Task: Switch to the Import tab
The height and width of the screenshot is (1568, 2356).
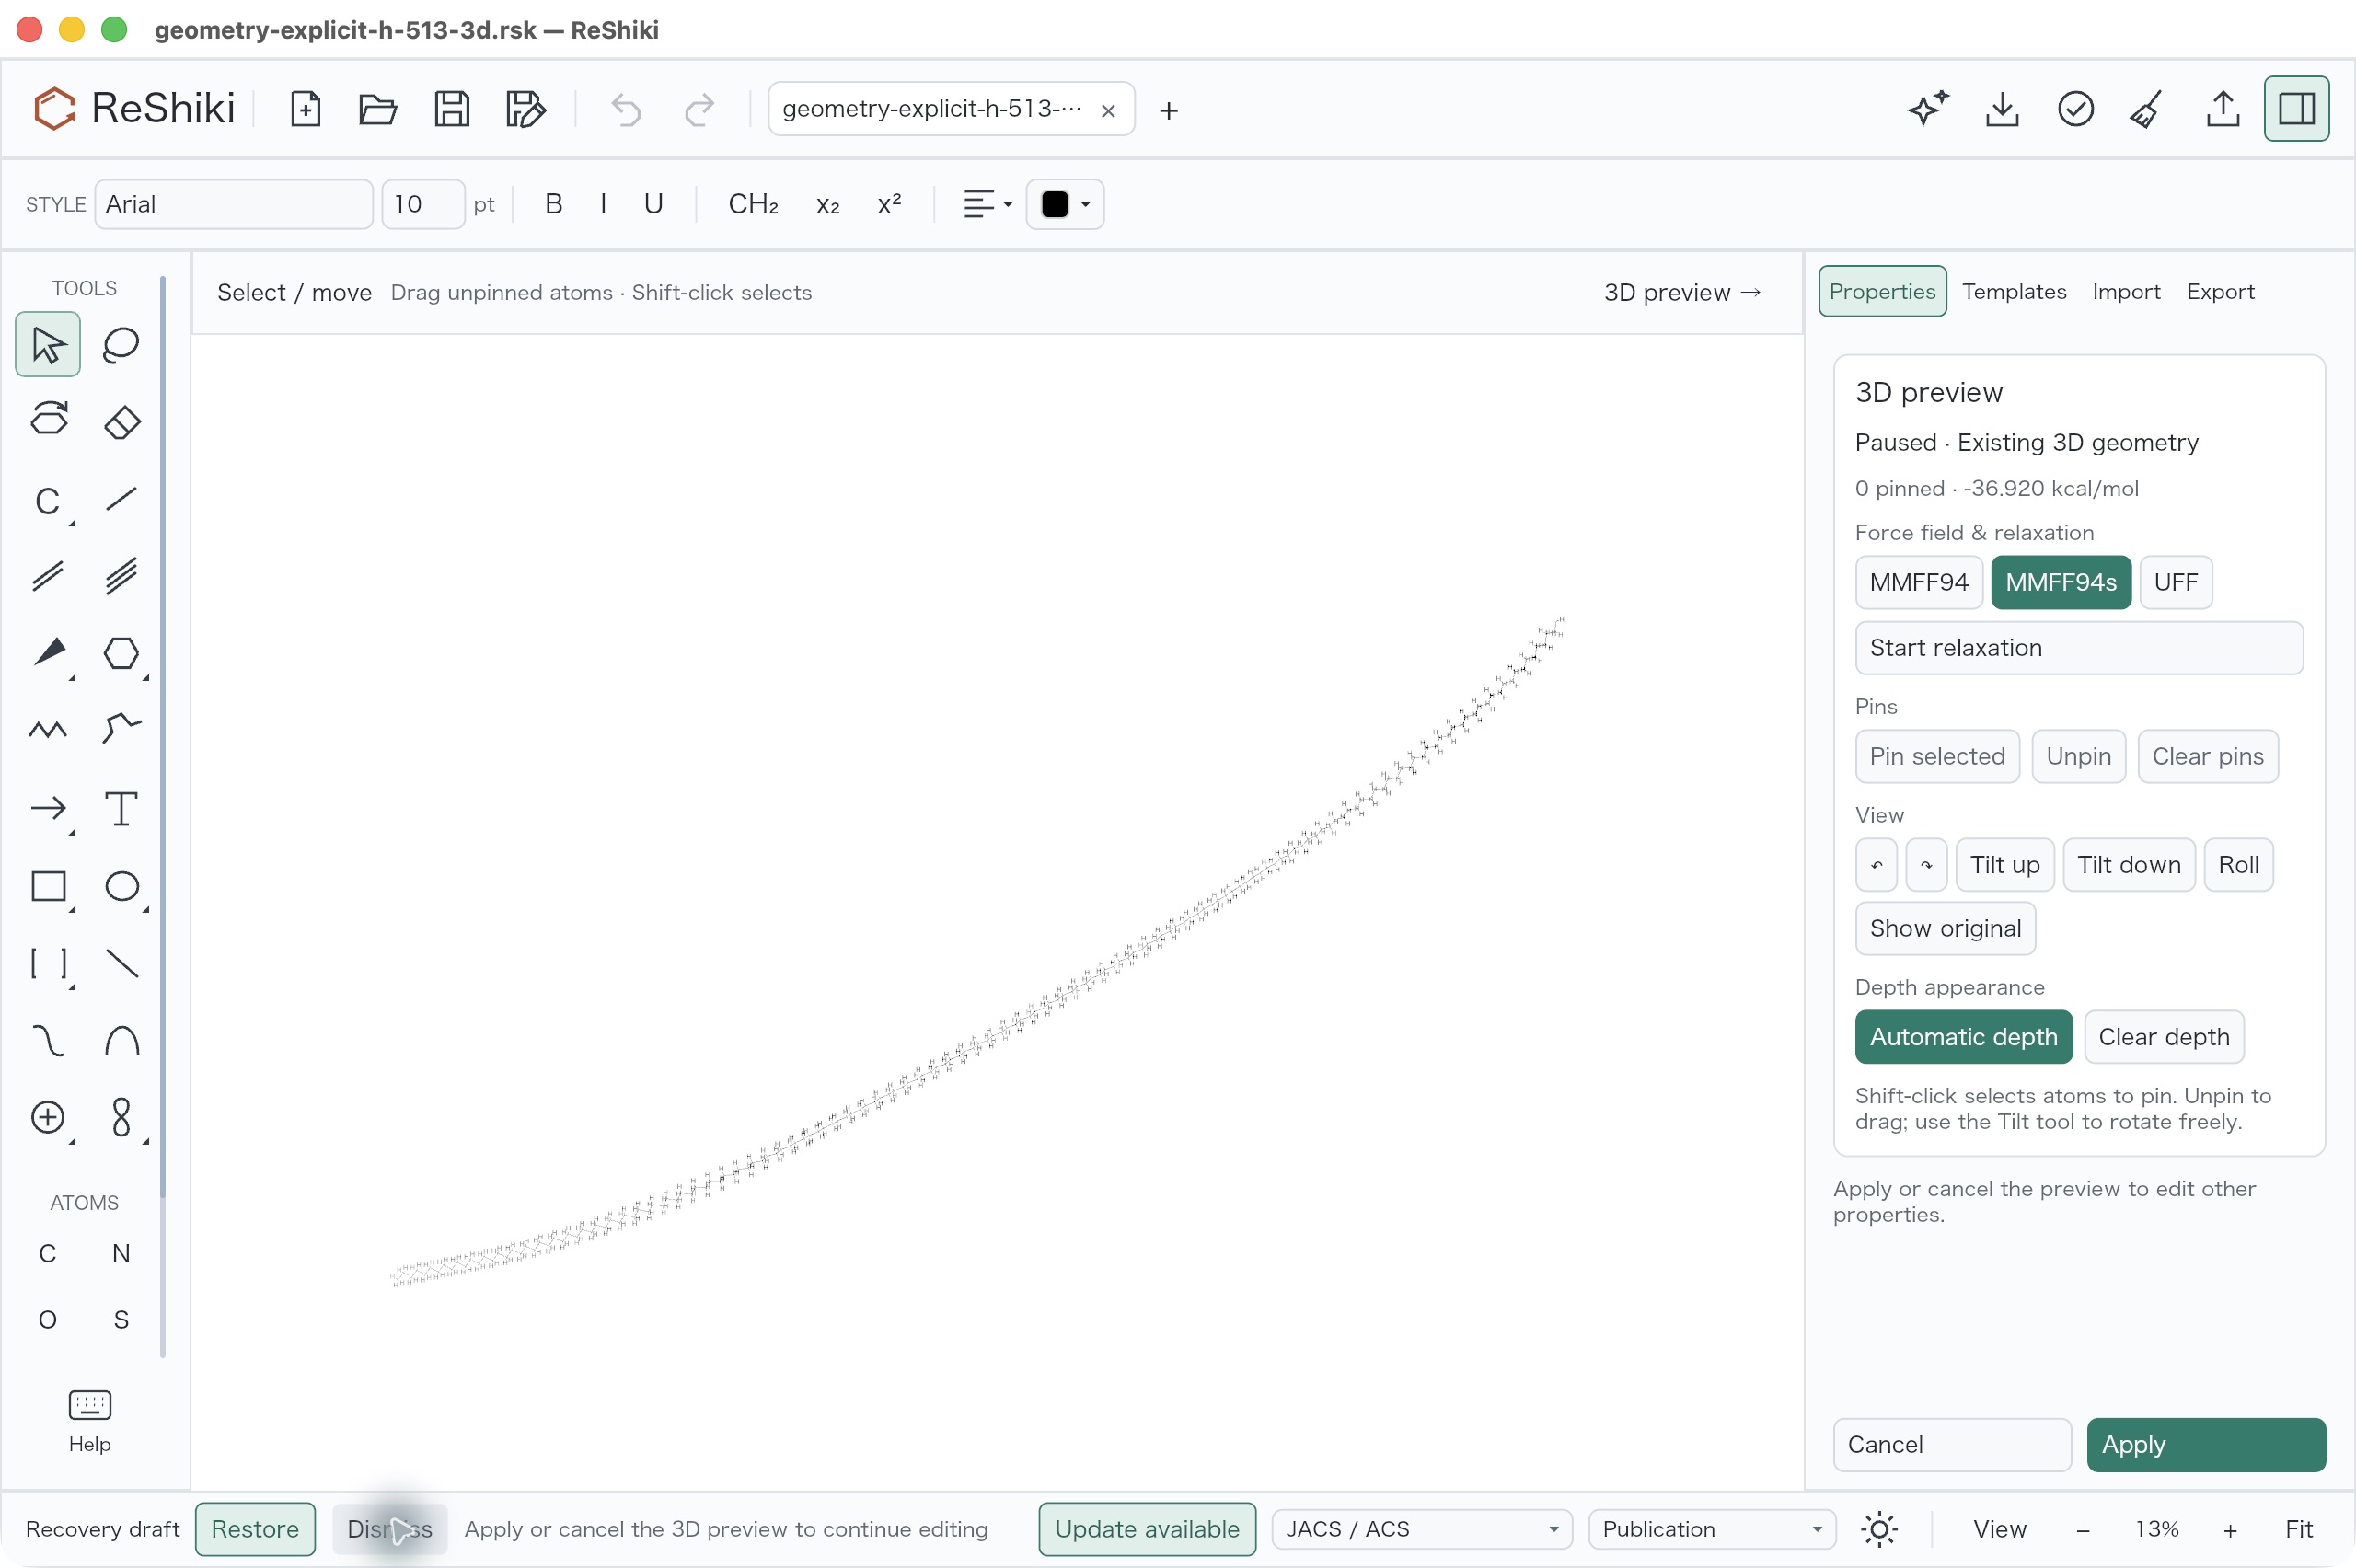Action: (2125, 291)
